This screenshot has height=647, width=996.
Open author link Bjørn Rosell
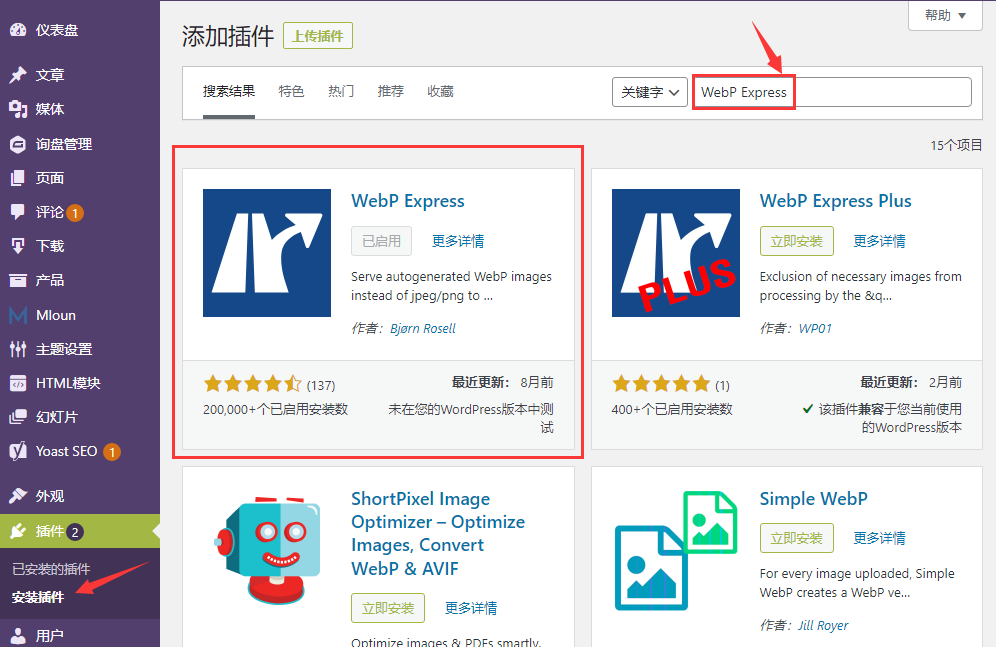point(423,329)
